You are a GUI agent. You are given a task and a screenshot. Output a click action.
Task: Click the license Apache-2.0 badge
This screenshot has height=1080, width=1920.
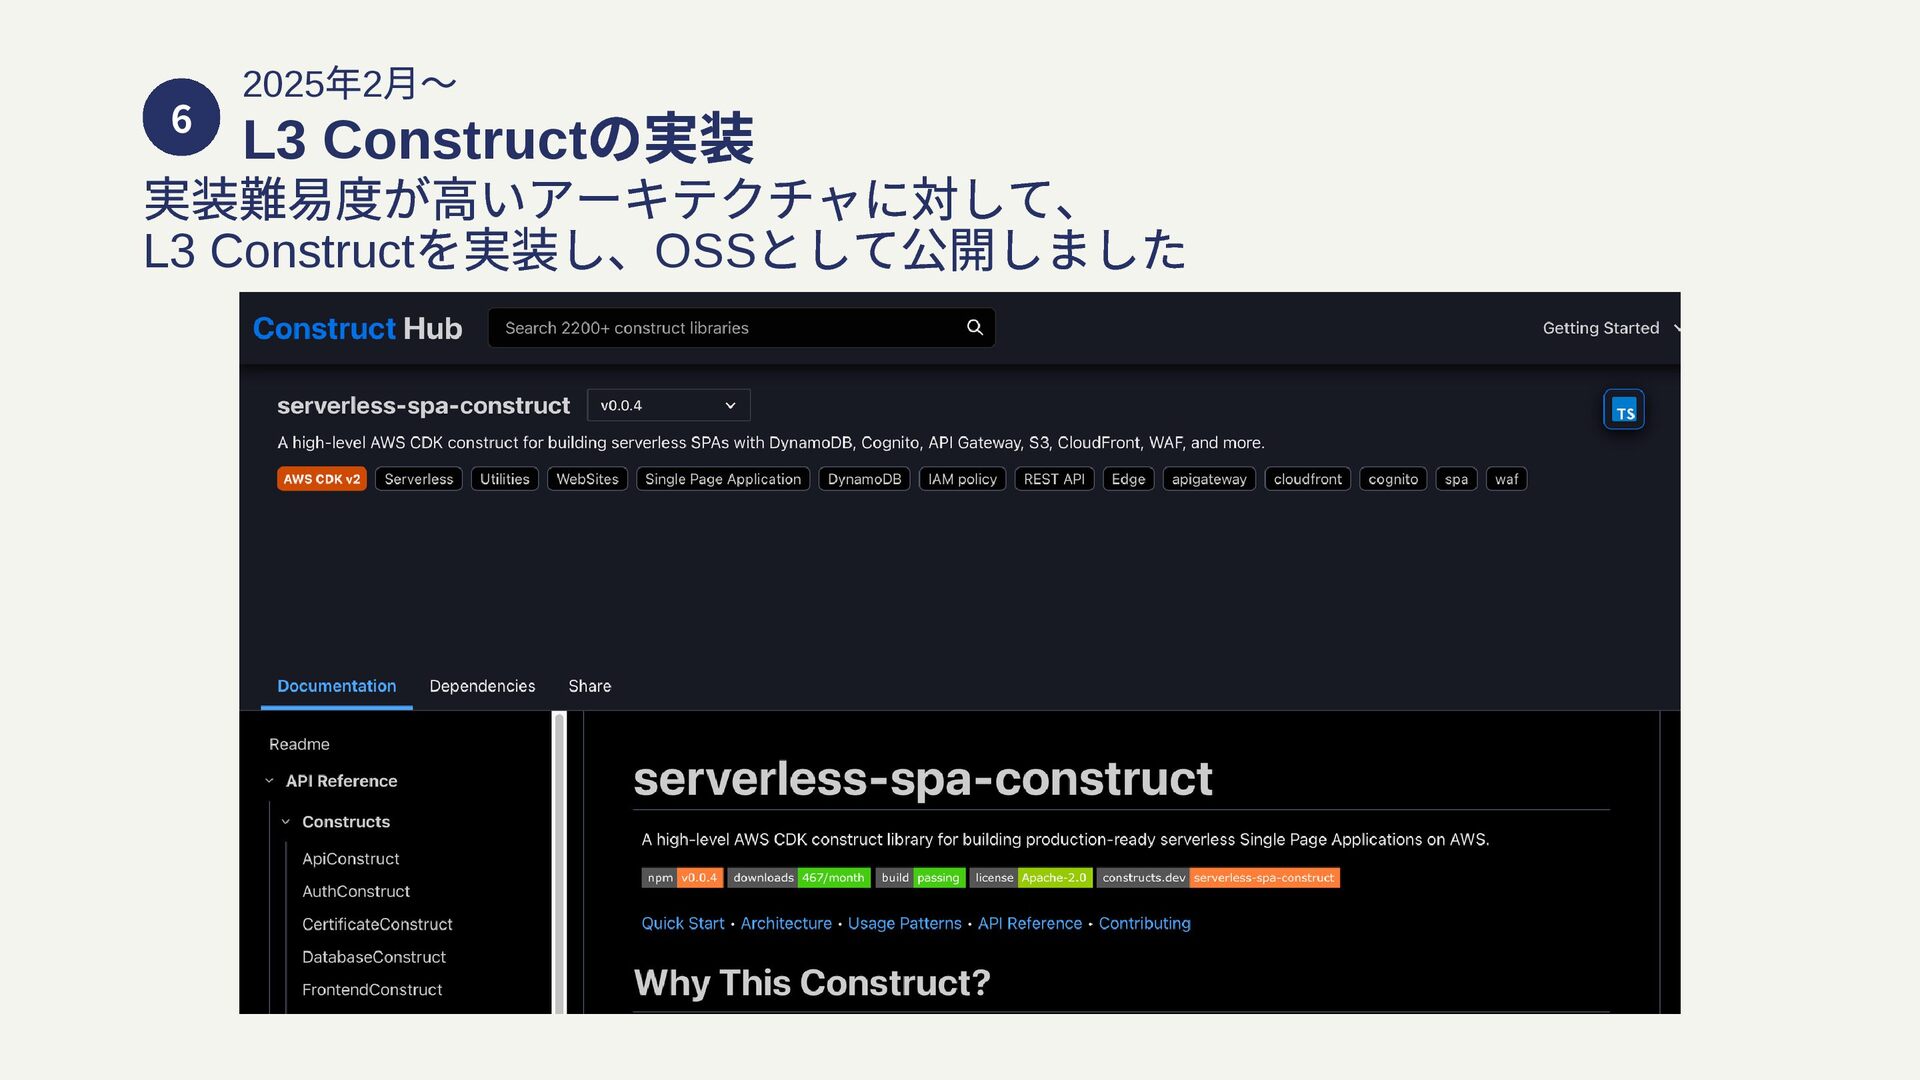[x=1030, y=878]
